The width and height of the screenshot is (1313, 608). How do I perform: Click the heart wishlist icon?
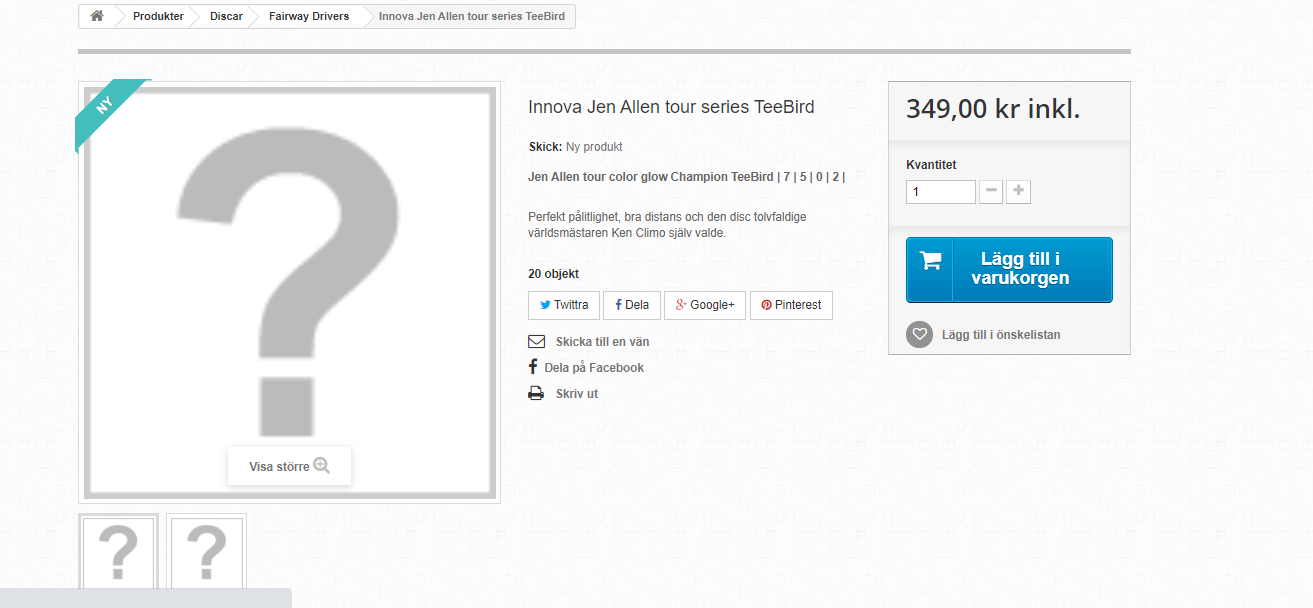[919, 335]
